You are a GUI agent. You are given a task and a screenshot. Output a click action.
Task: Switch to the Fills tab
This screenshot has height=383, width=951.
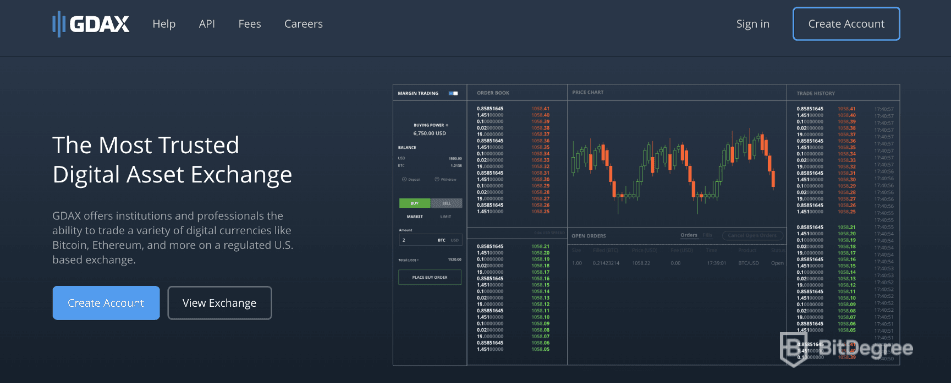pyautogui.click(x=707, y=236)
